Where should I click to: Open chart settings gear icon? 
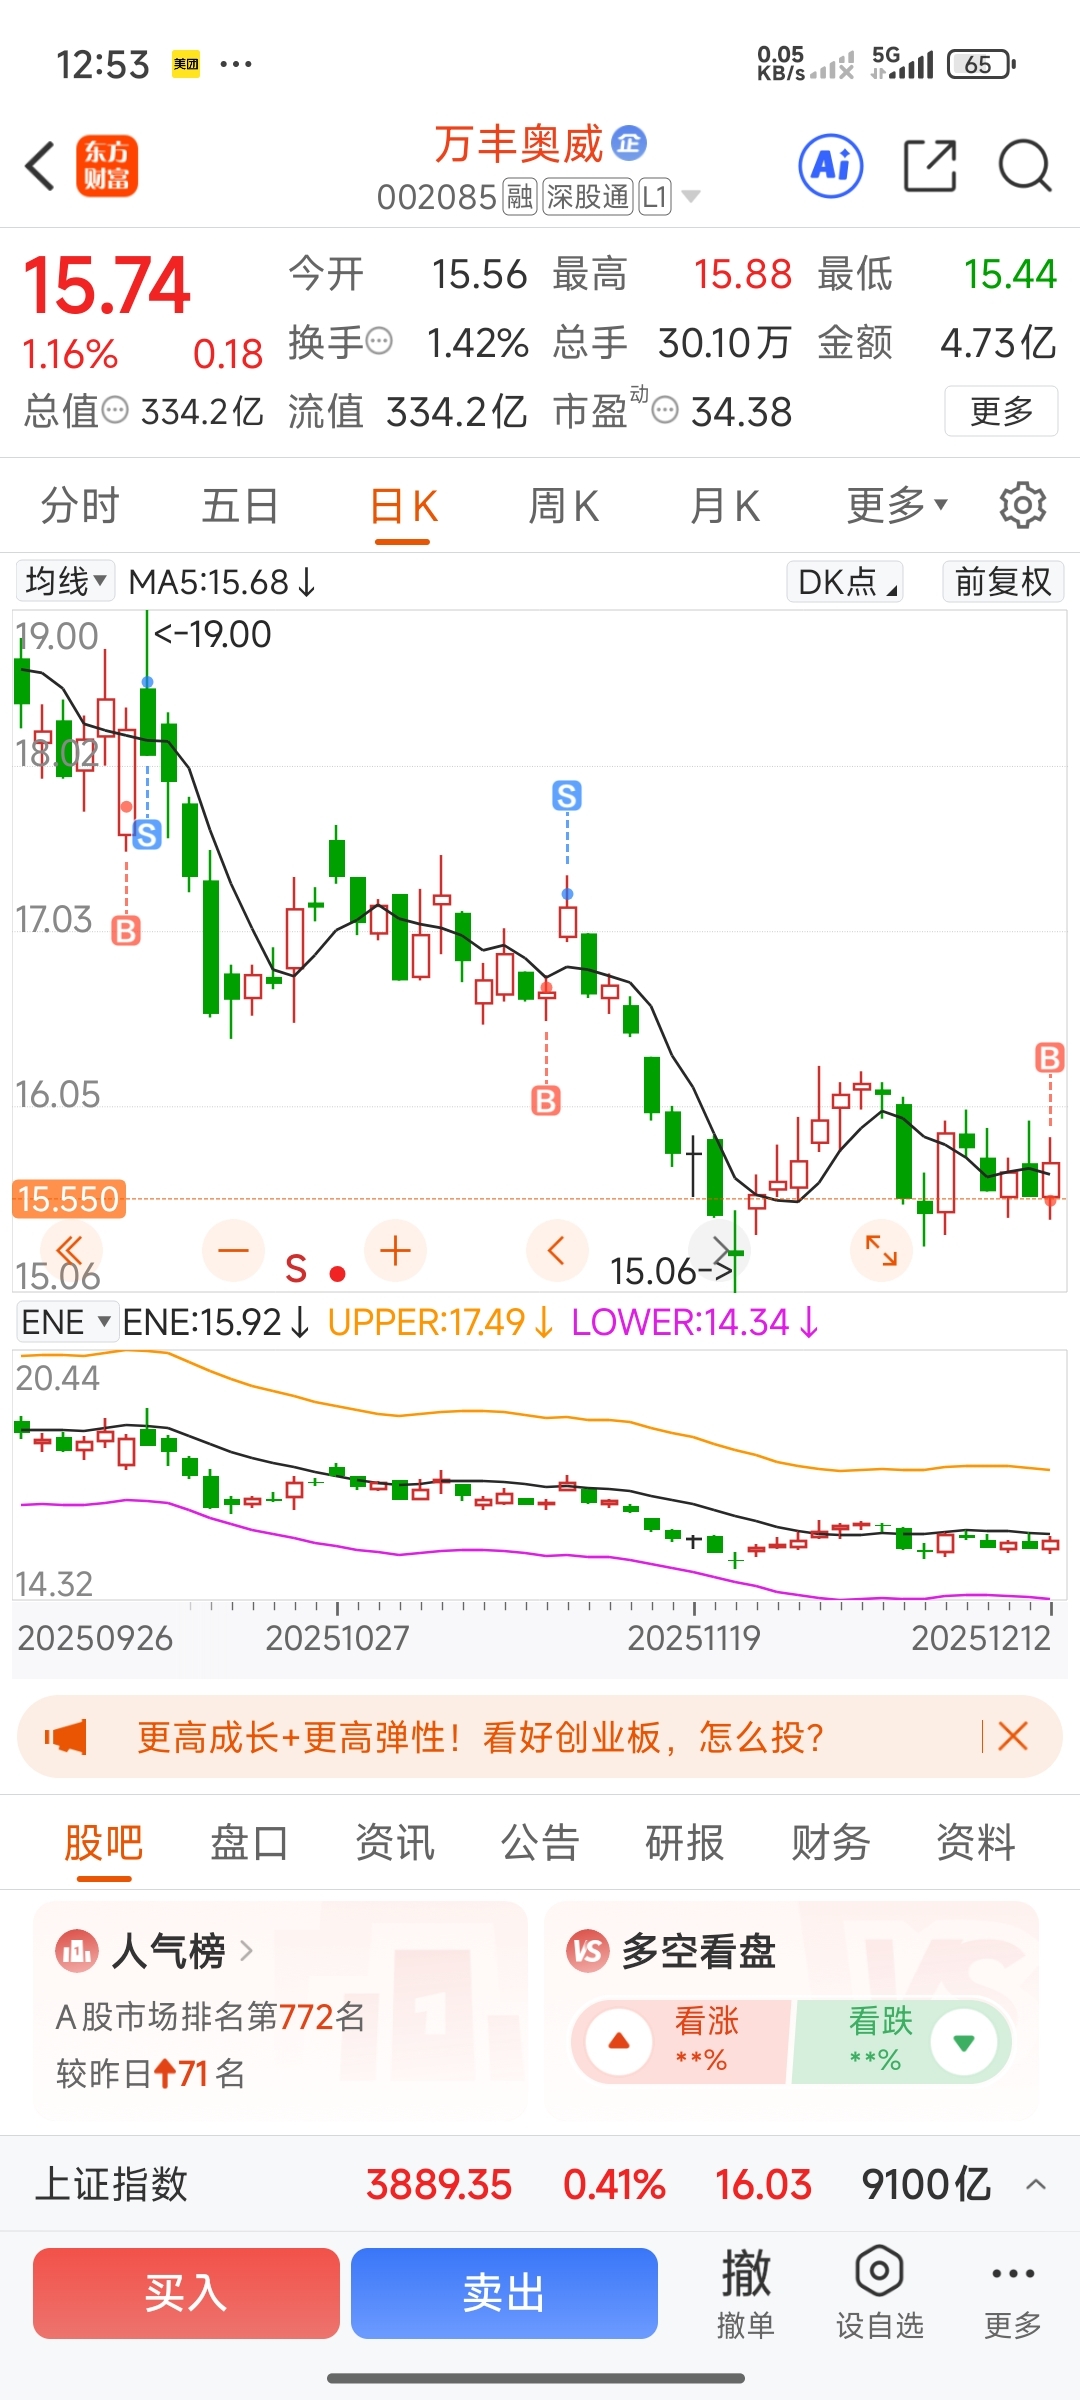click(1022, 506)
